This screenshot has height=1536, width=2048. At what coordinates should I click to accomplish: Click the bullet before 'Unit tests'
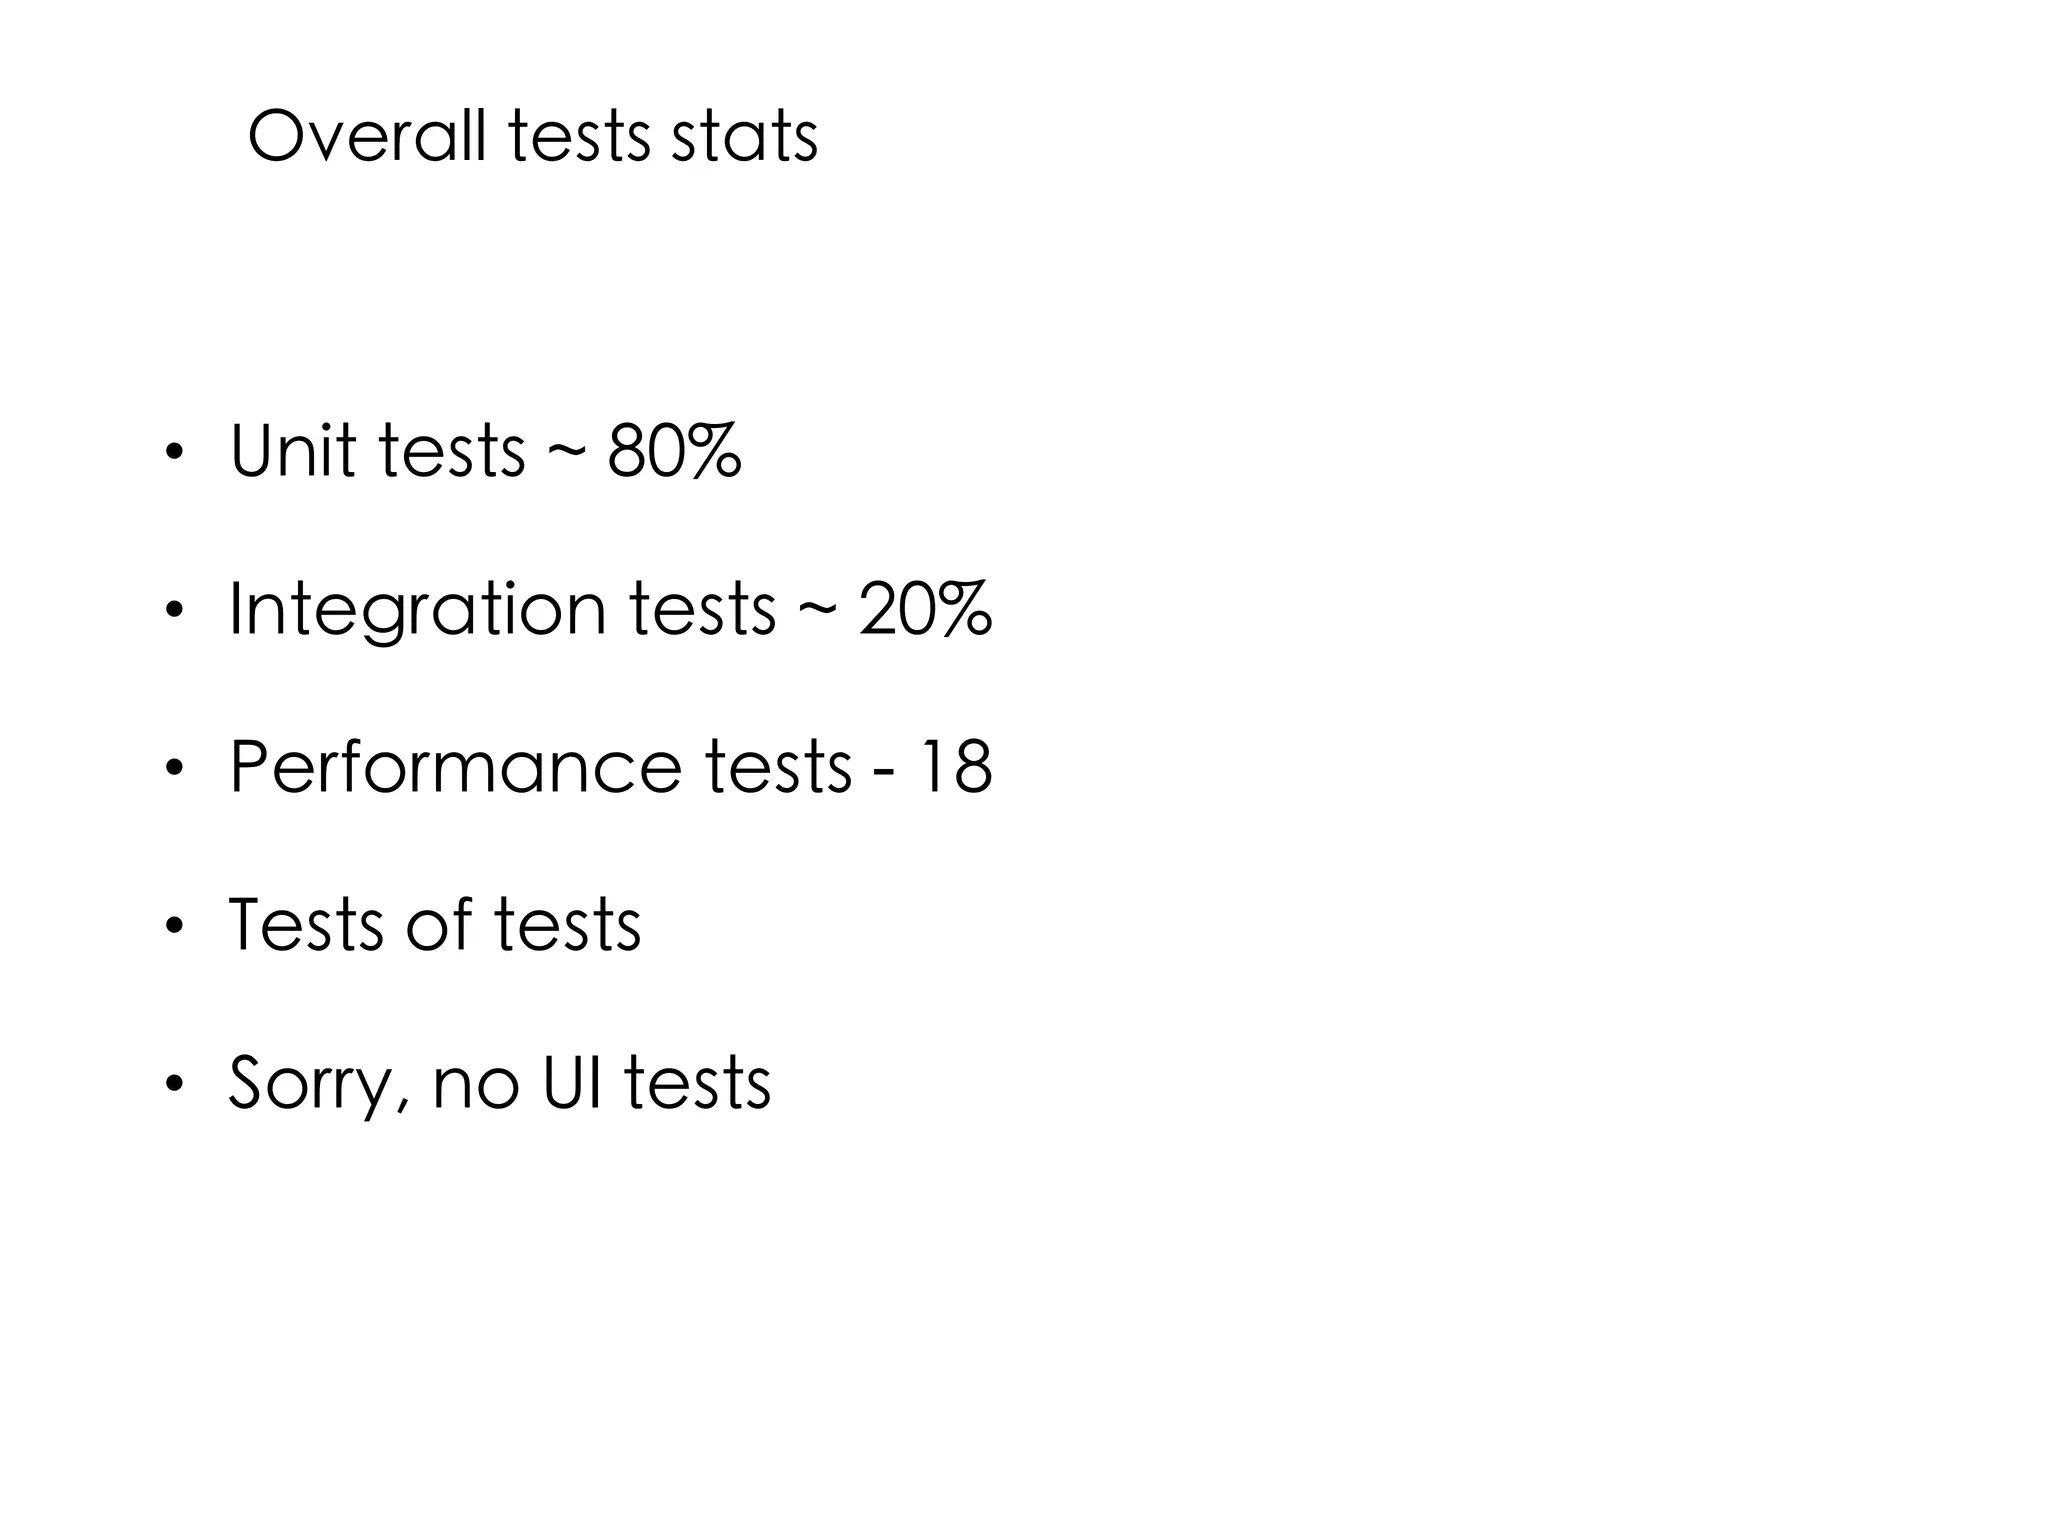[175, 453]
